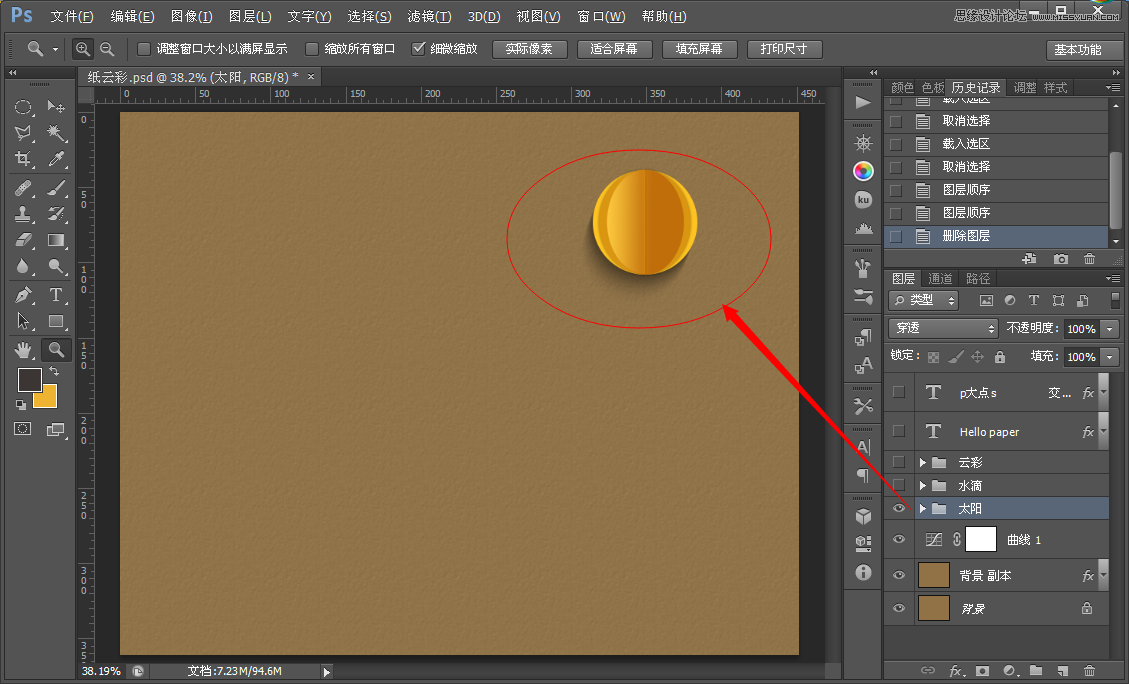Image resolution: width=1129 pixels, height=684 pixels.
Task: Hide the 曲线 1 adjustment layer
Action: (899, 539)
